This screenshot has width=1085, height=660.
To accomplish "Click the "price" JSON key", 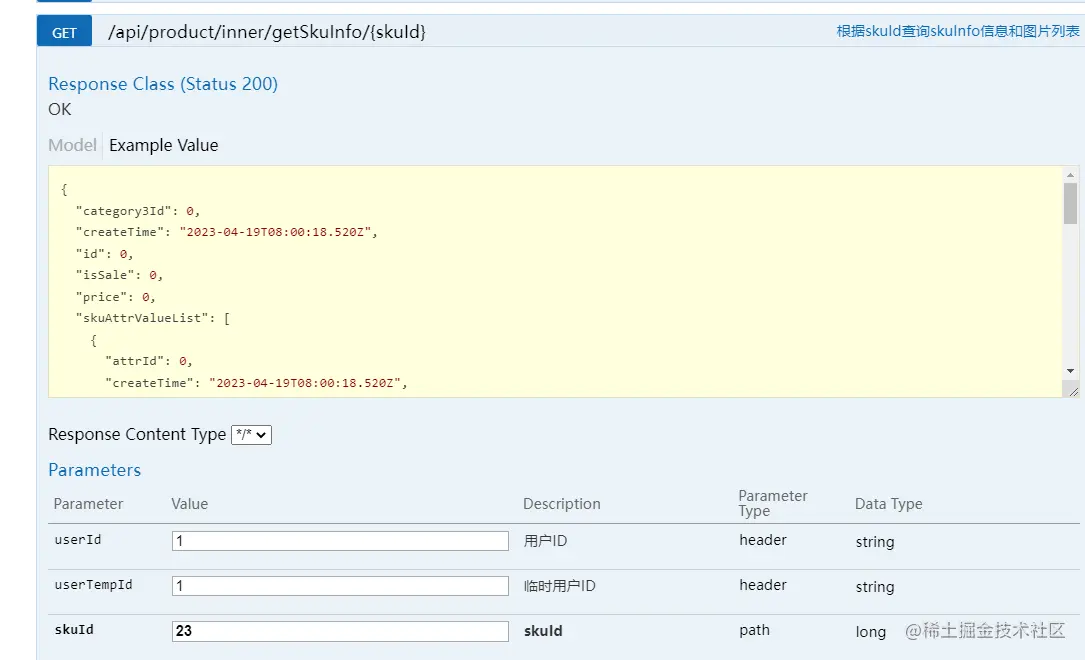I will (102, 297).
